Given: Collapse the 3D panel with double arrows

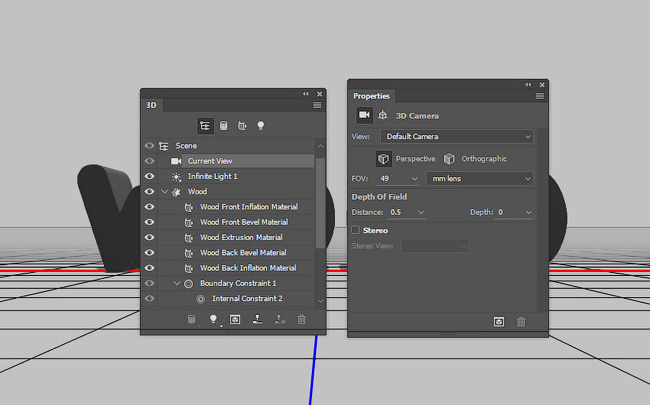Looking at the screenshot, I should click(306, 94).
